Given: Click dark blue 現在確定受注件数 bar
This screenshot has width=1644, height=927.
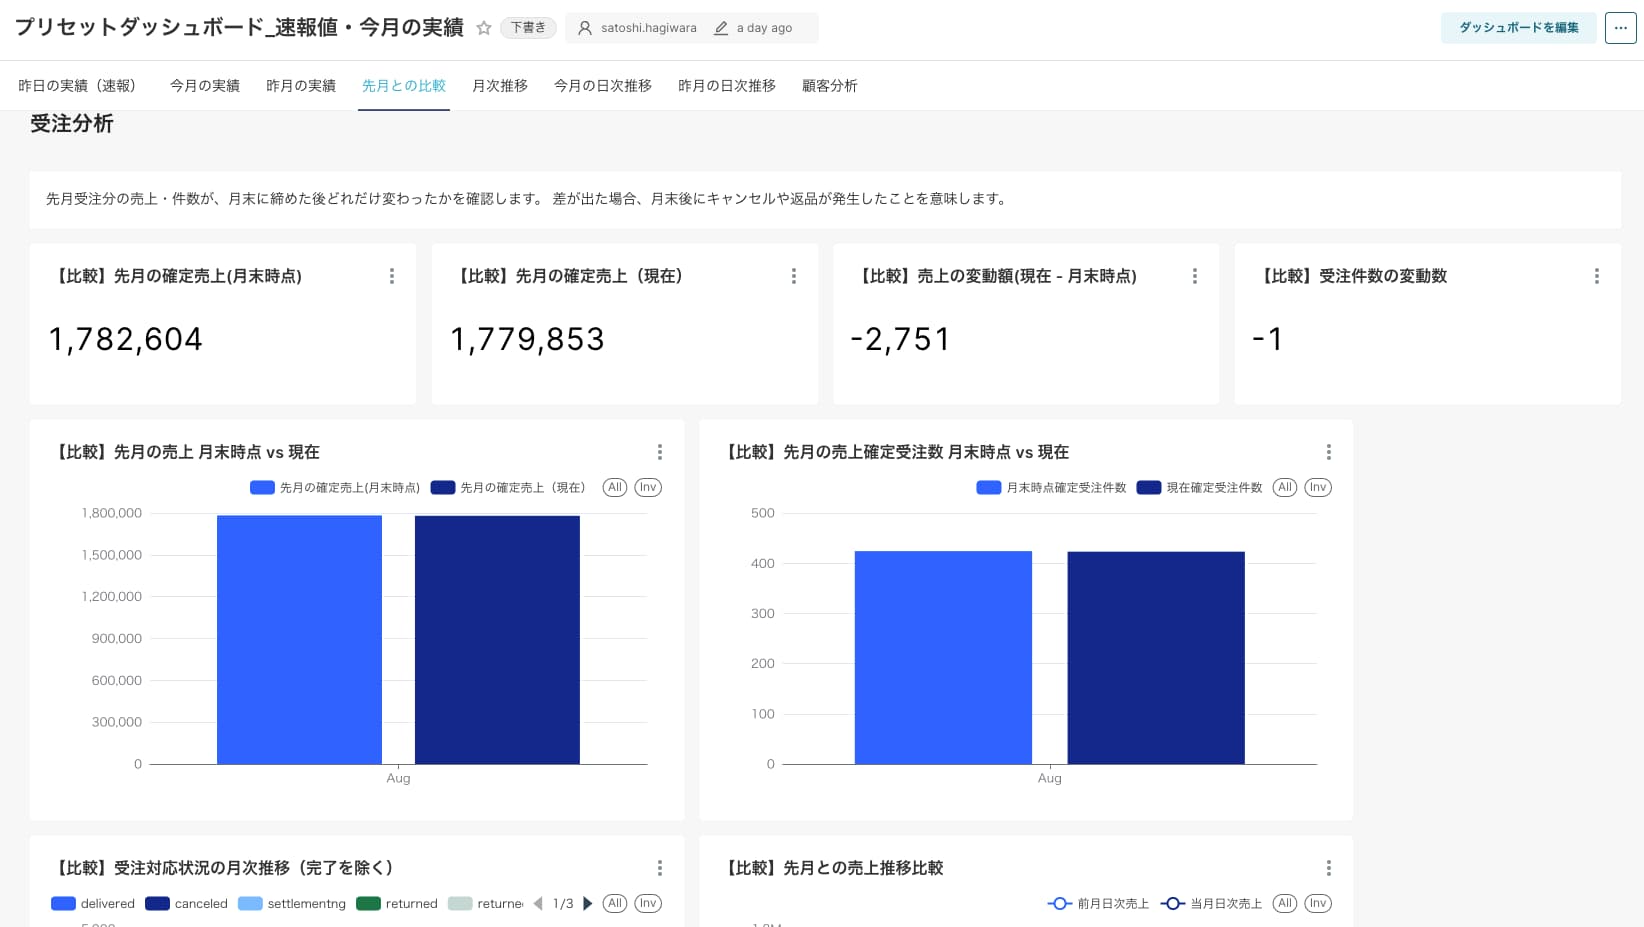Looking at the screenshot, I should click(1156, 658).
